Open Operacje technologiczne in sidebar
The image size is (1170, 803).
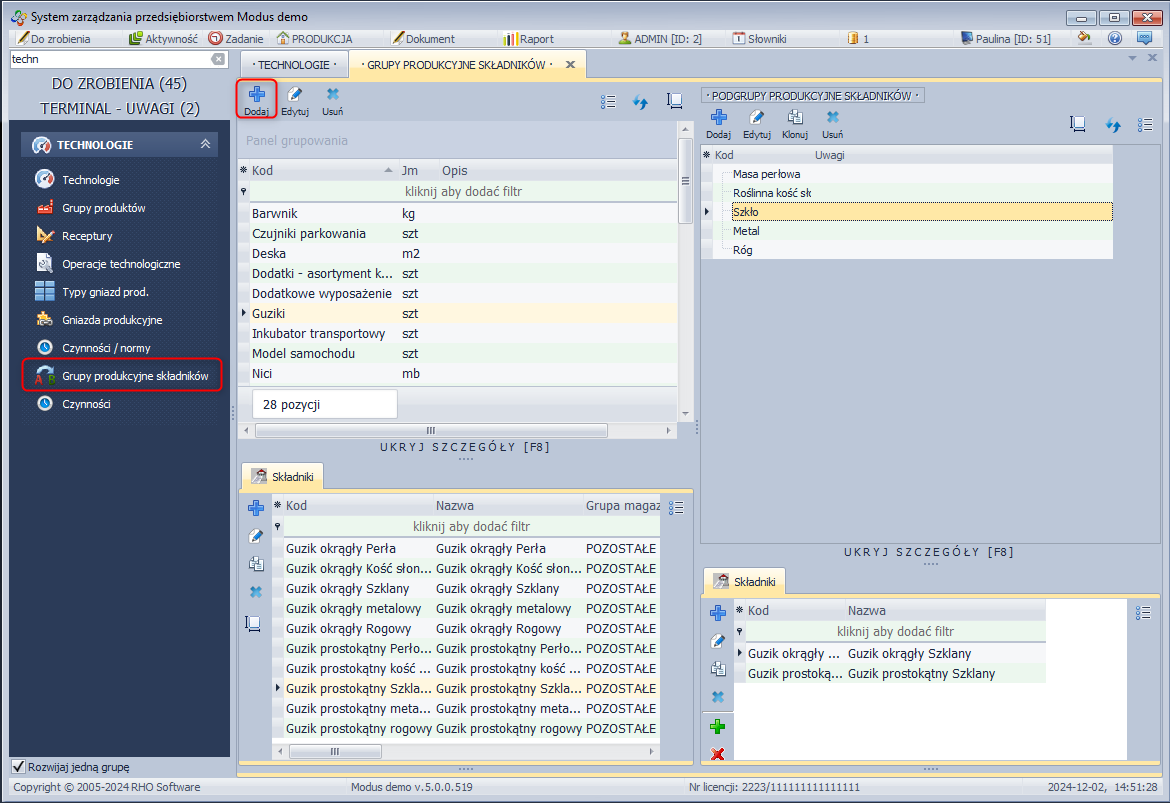click(x=121, y=264)
